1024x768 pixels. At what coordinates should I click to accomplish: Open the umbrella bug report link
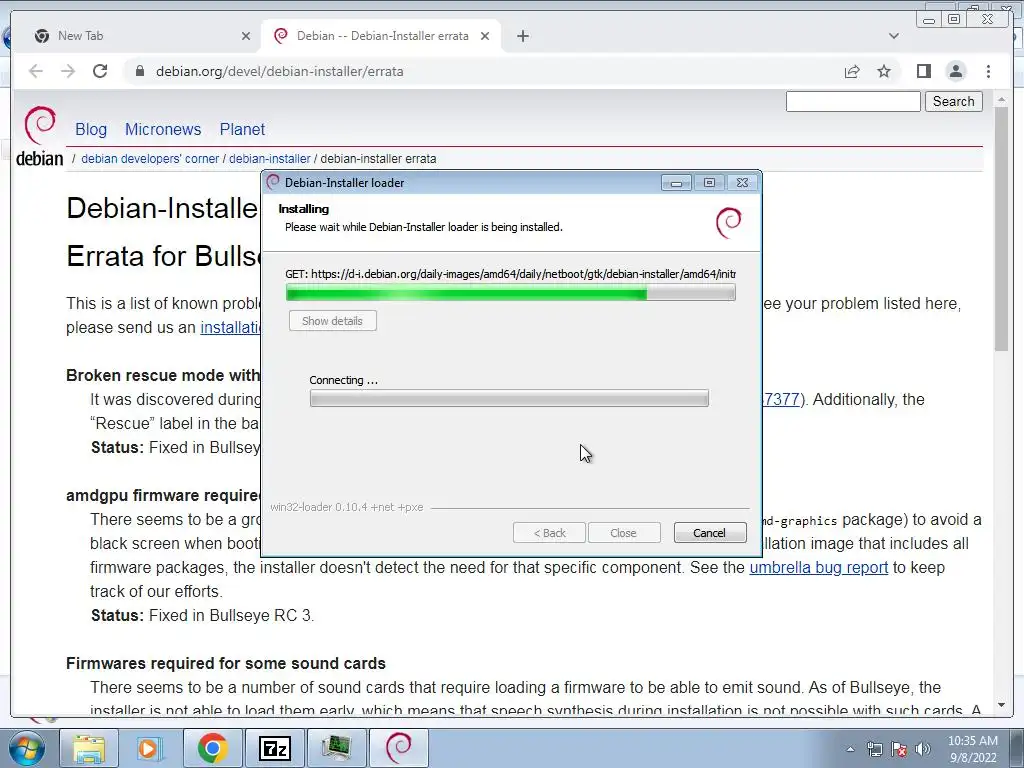click(818, 568)
